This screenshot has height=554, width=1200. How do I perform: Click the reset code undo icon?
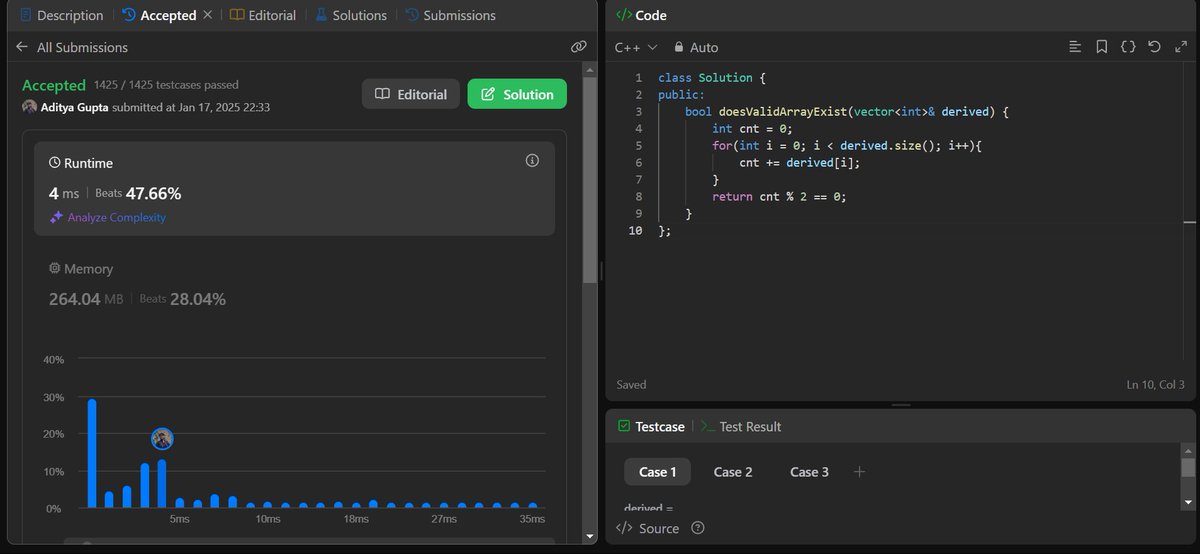click(1154, 47)
